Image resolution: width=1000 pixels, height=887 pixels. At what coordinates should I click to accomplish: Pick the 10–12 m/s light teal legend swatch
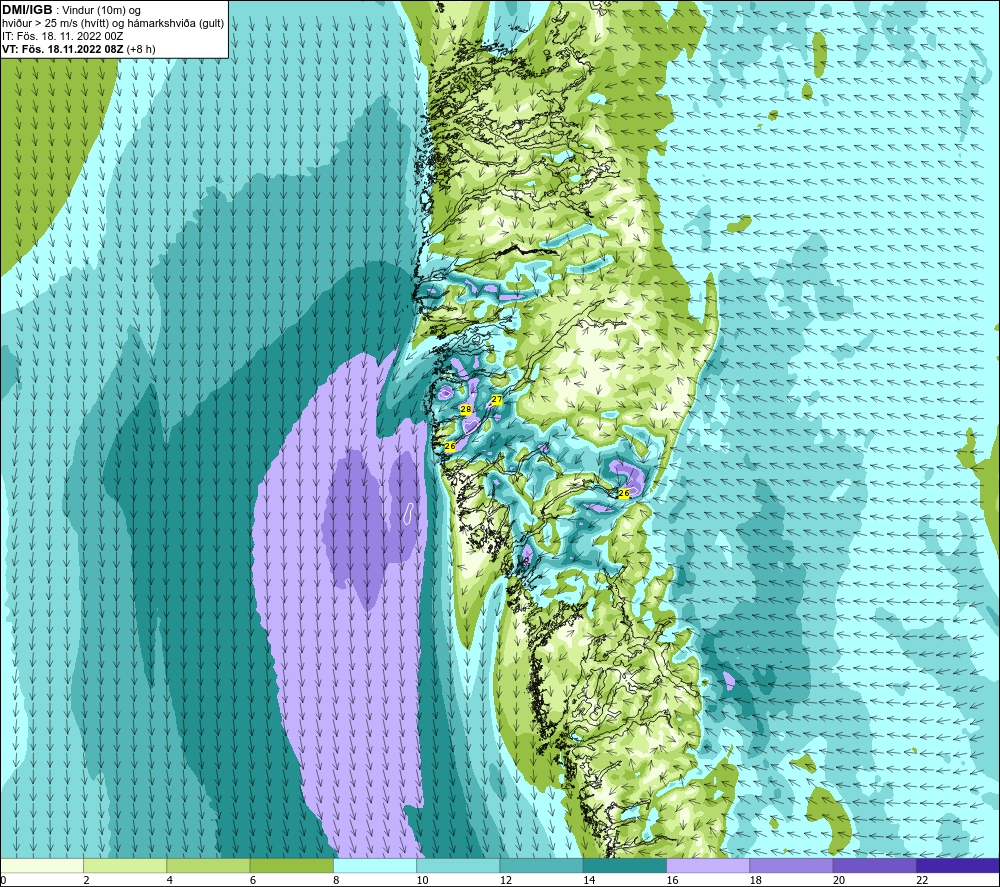point(458,866)
